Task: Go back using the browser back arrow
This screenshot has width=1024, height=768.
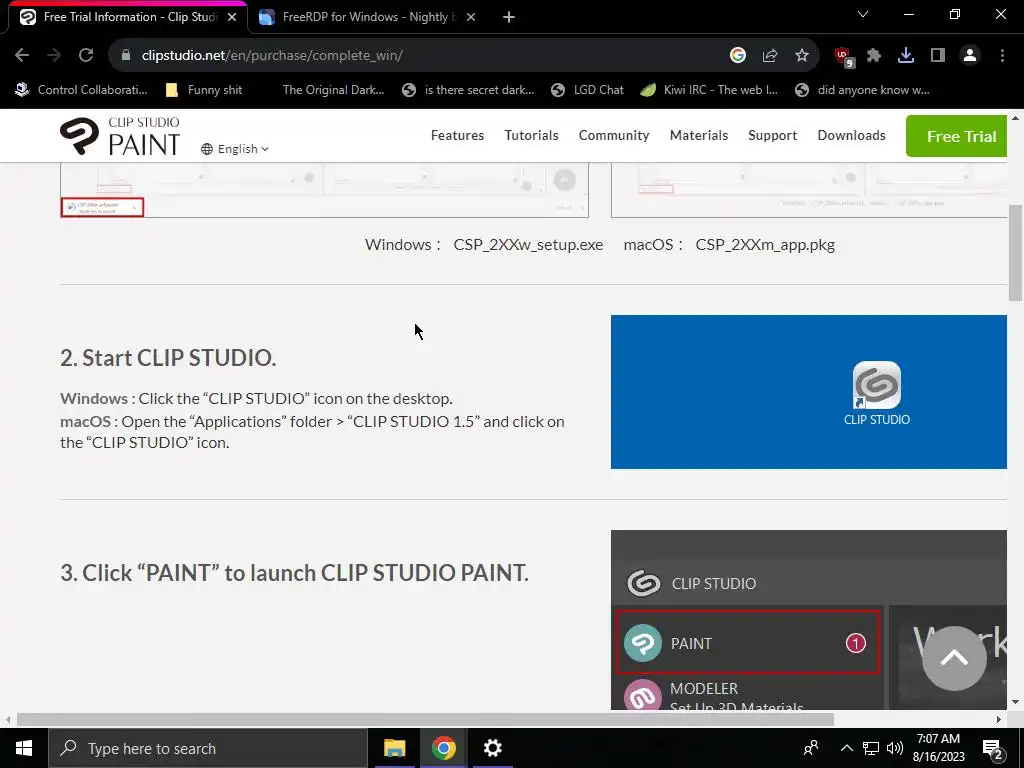Action: (22, 56)
